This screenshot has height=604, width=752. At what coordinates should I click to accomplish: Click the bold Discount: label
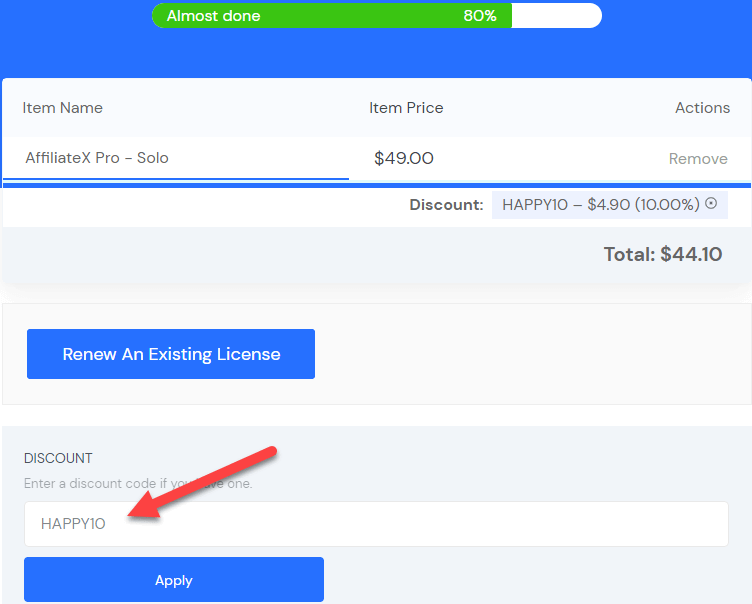pyautogui.click(x=446, y=205)
